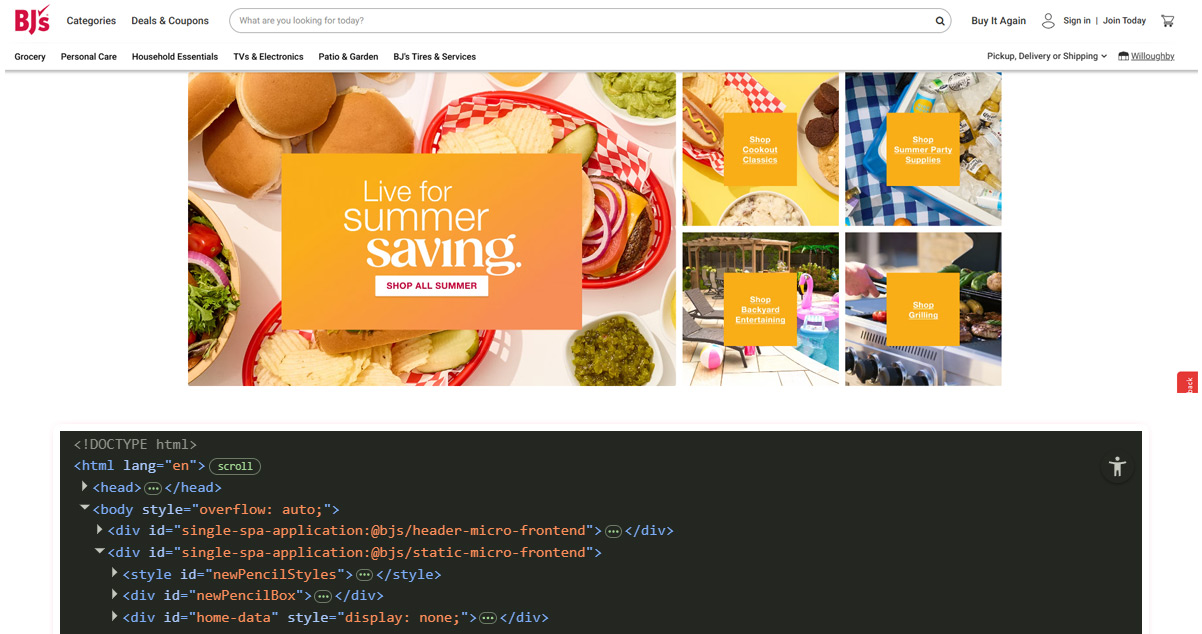This screenshot has width=1202, height=634.
Task: Open the shopping cart
Action: pos(1167,21)
